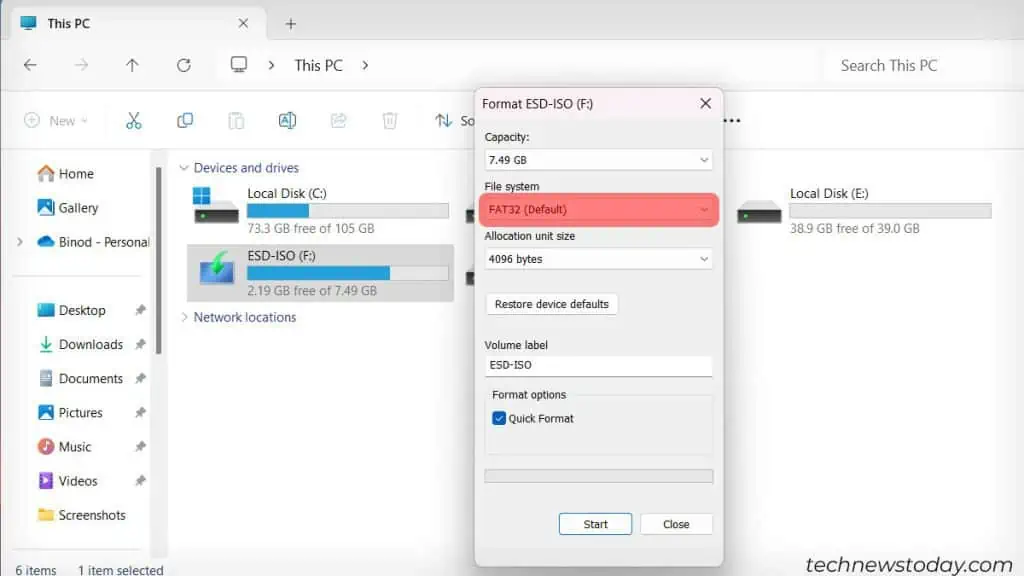Unpin Pictures using its pin icon
The image size is (1024, 576).
[x=140, y=413]
